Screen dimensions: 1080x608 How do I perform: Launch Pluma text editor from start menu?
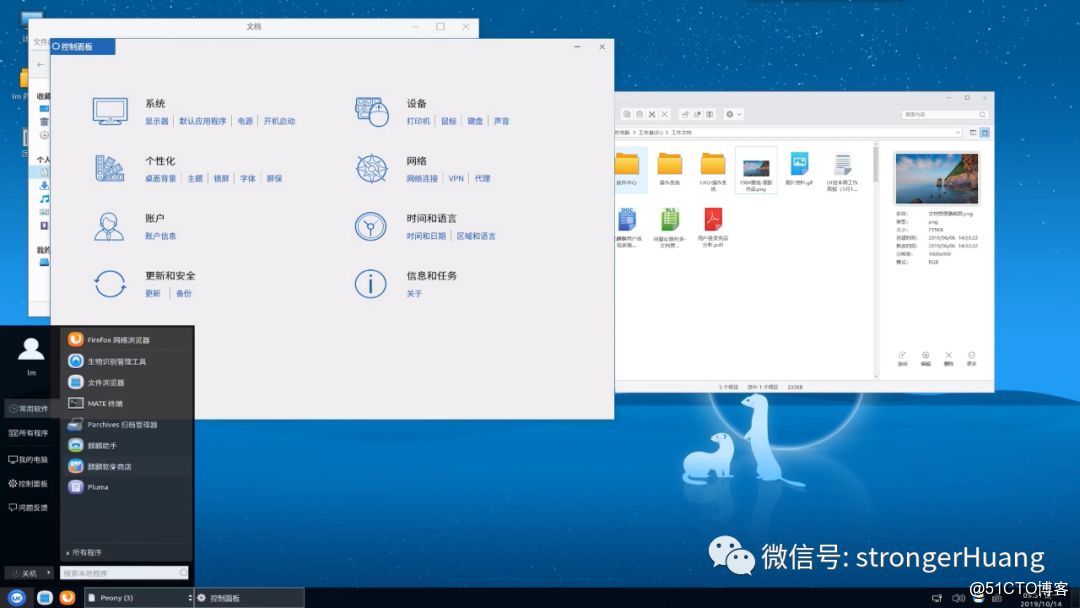[127, 487]
